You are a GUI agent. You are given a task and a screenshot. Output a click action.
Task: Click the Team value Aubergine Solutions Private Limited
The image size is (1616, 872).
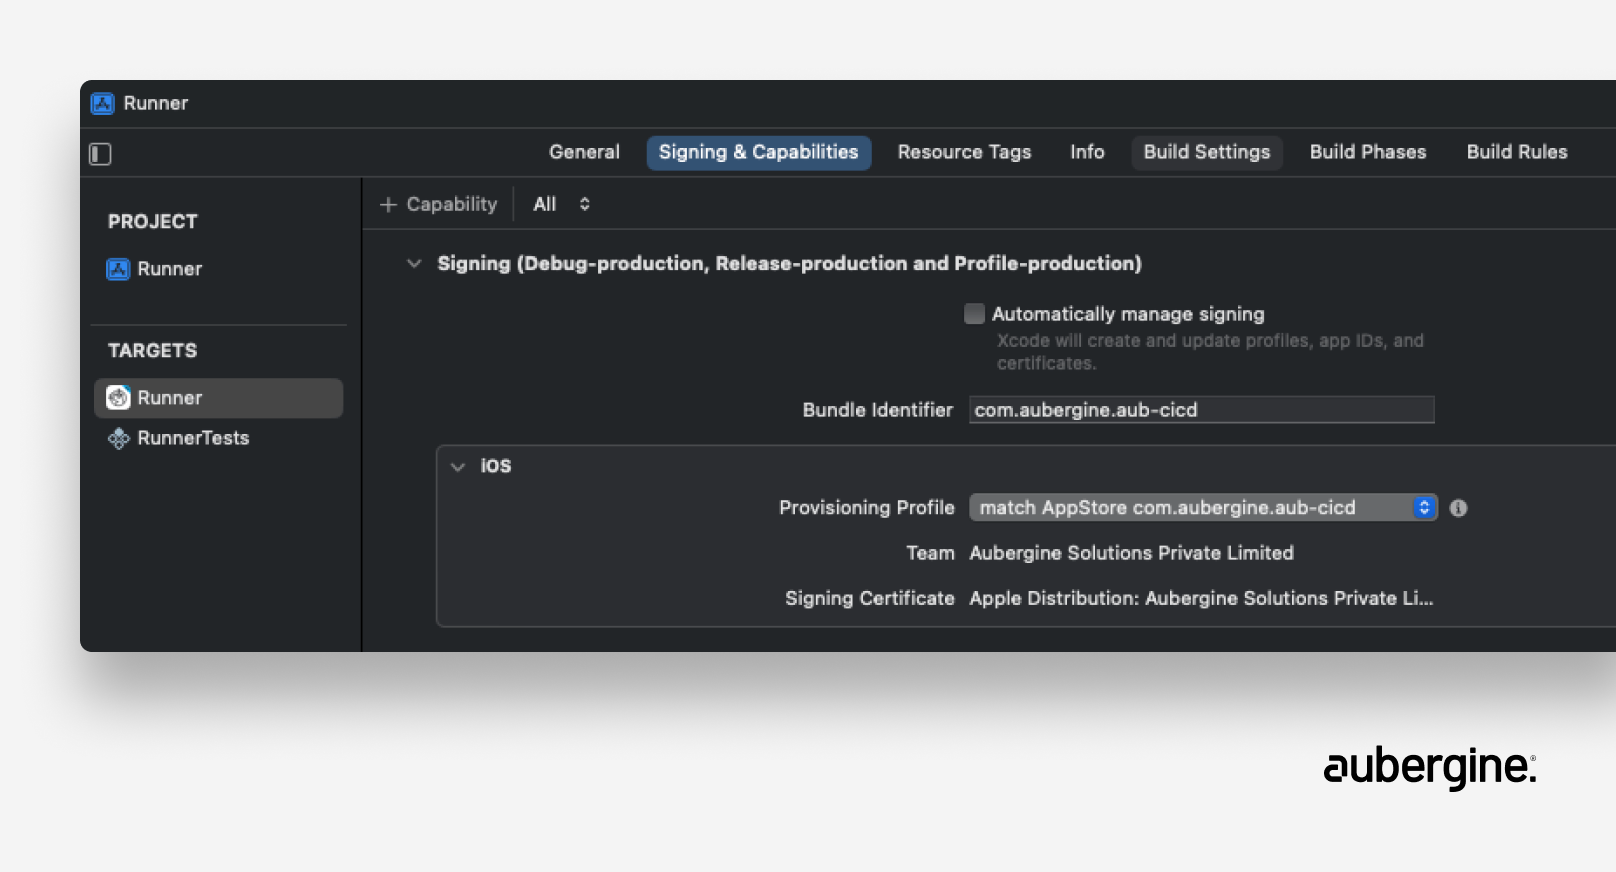[x=1131, y=553]
